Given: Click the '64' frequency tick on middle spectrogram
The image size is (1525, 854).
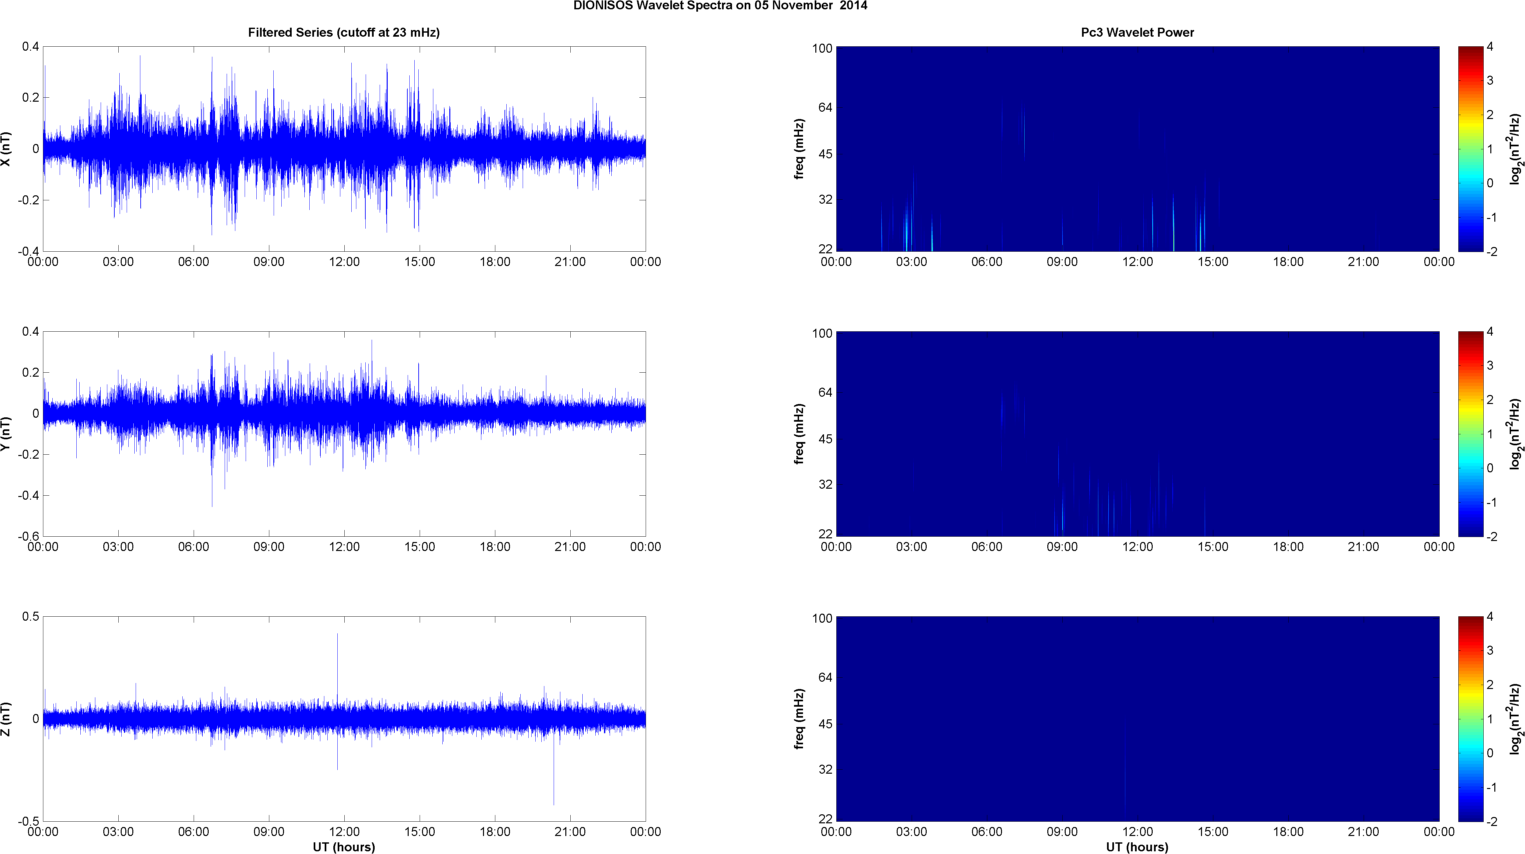Looking at the screenshot, I should [x=826, y=393].
